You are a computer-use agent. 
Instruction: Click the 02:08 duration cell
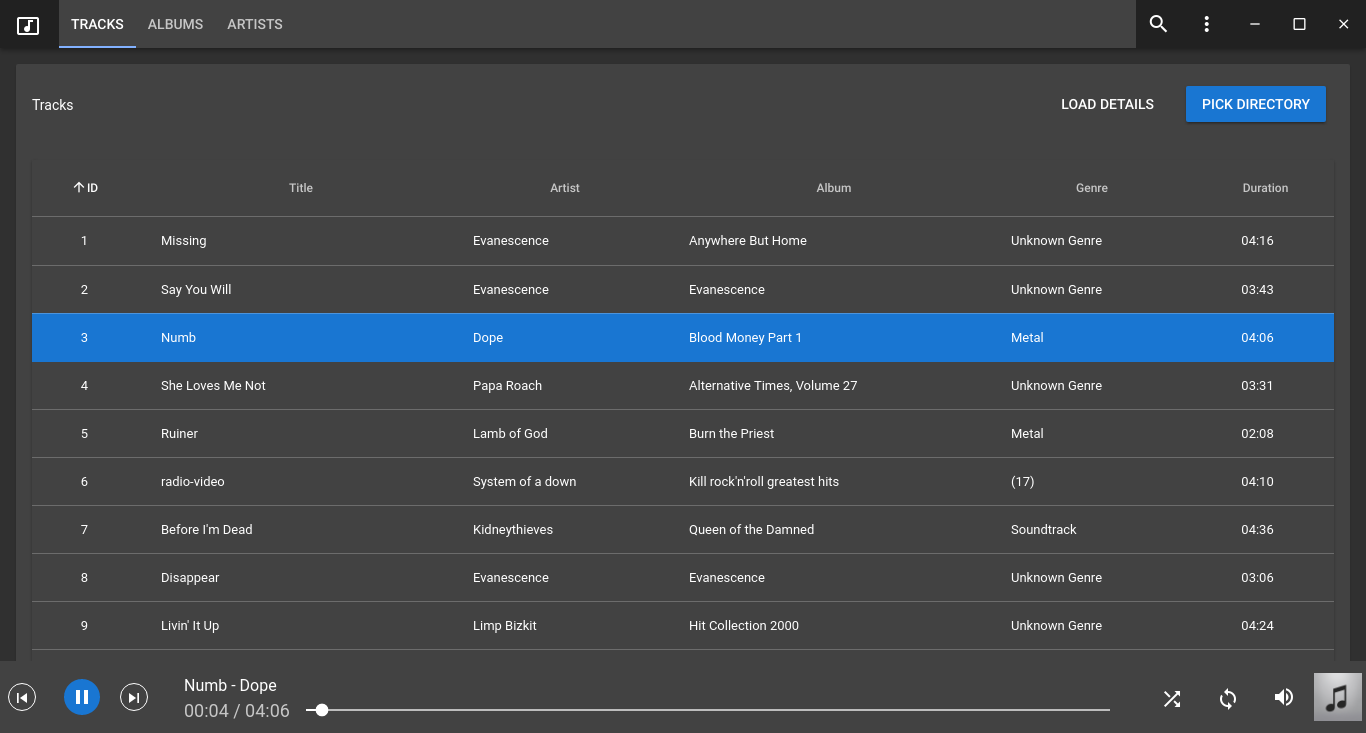(x=1257, y=434)
